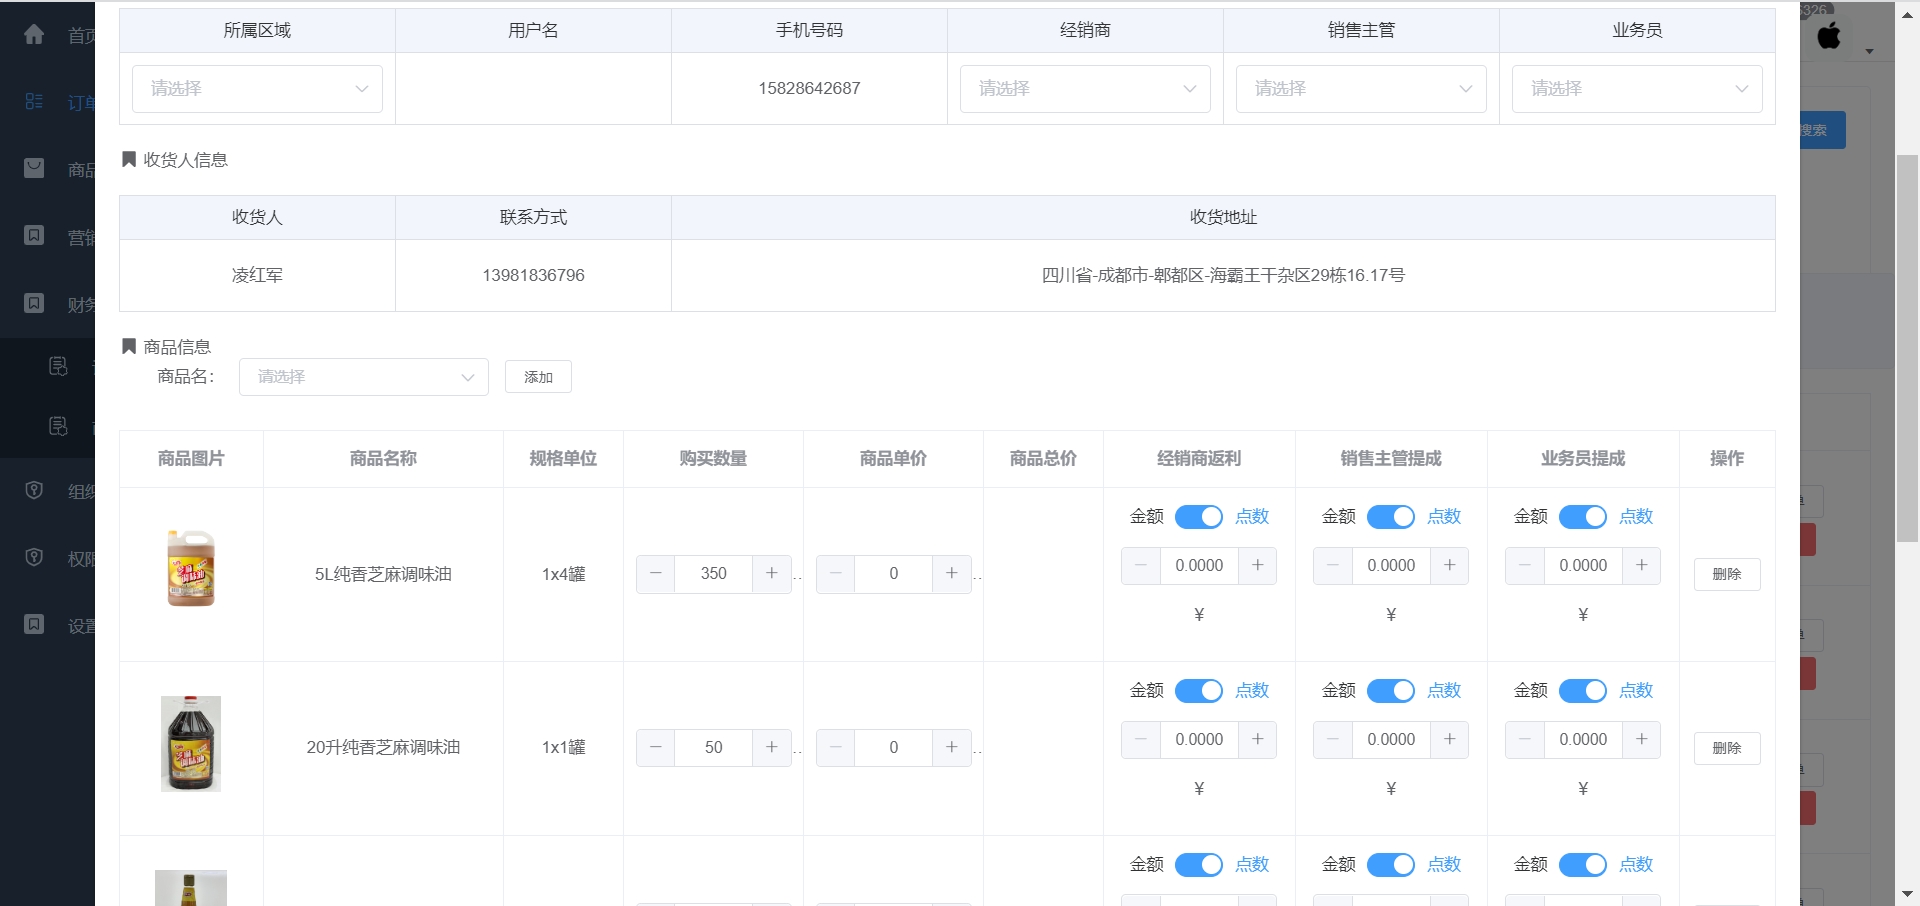Increase 业务员提成 value for 20升纯香芝麻调味油

[x=1642, y=740]
